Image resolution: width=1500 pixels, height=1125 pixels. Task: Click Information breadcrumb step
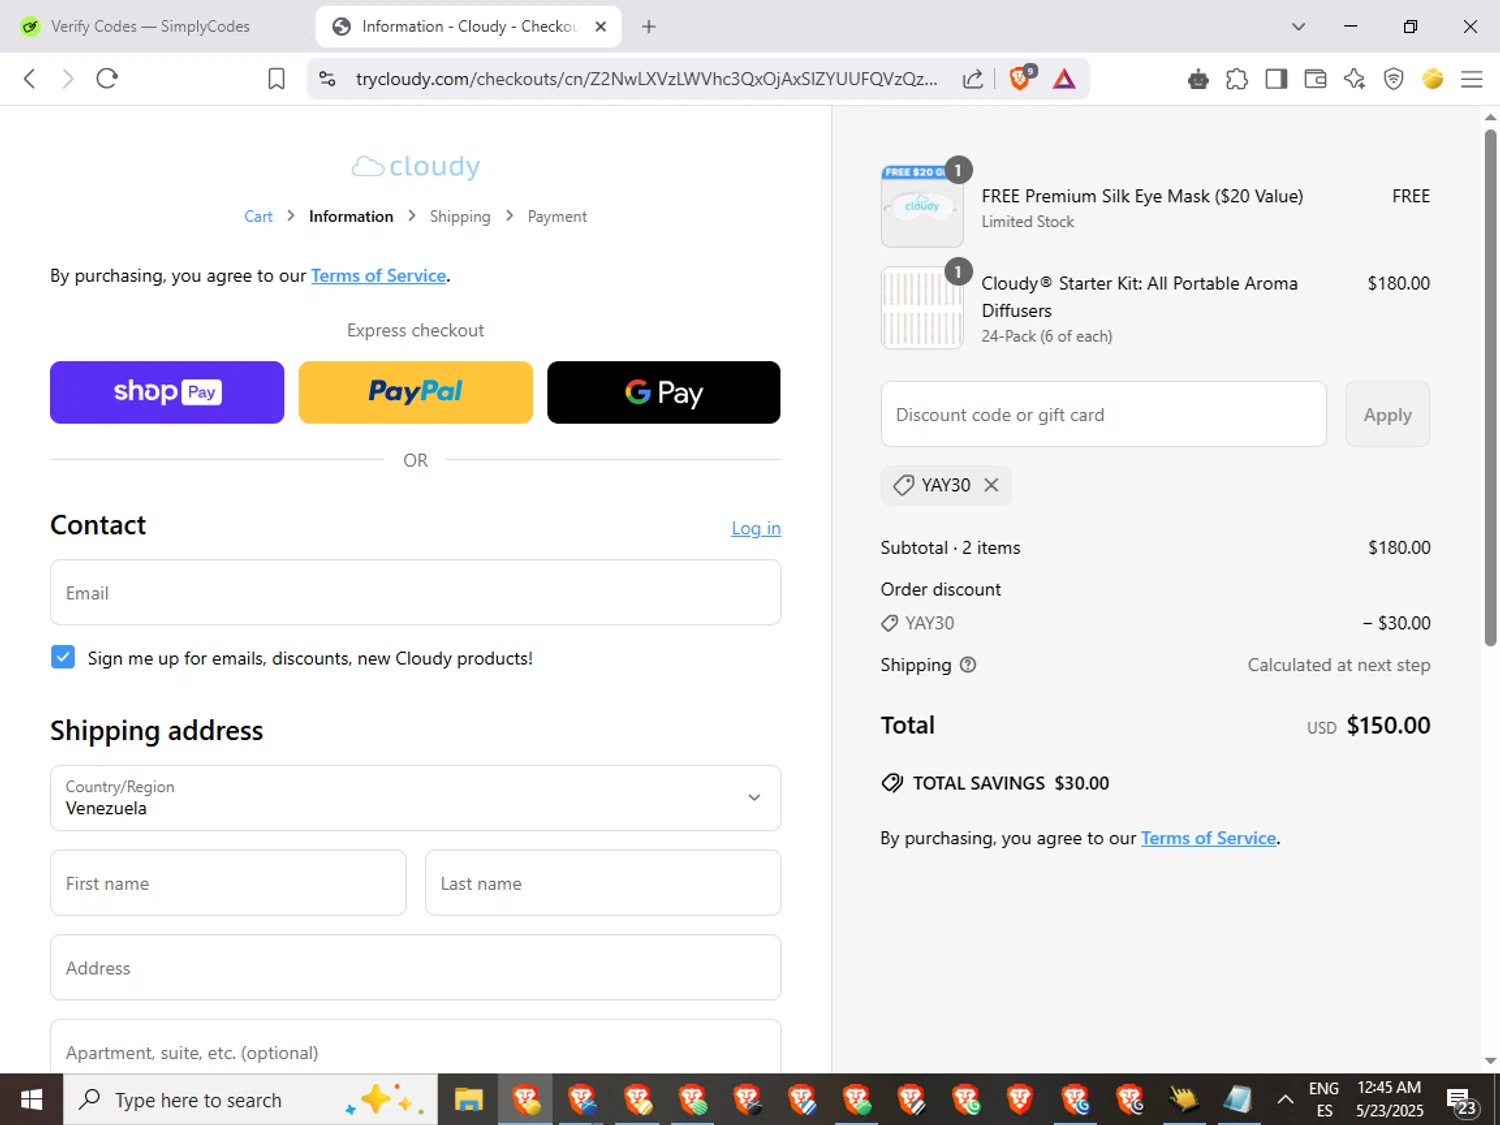tap(351, 217)
